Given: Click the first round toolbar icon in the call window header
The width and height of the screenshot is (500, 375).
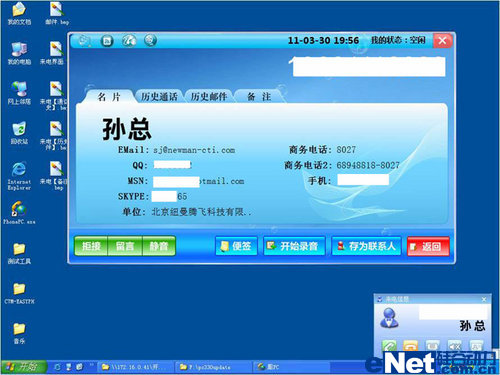Looking at the screenshot, I should (85, 41).
